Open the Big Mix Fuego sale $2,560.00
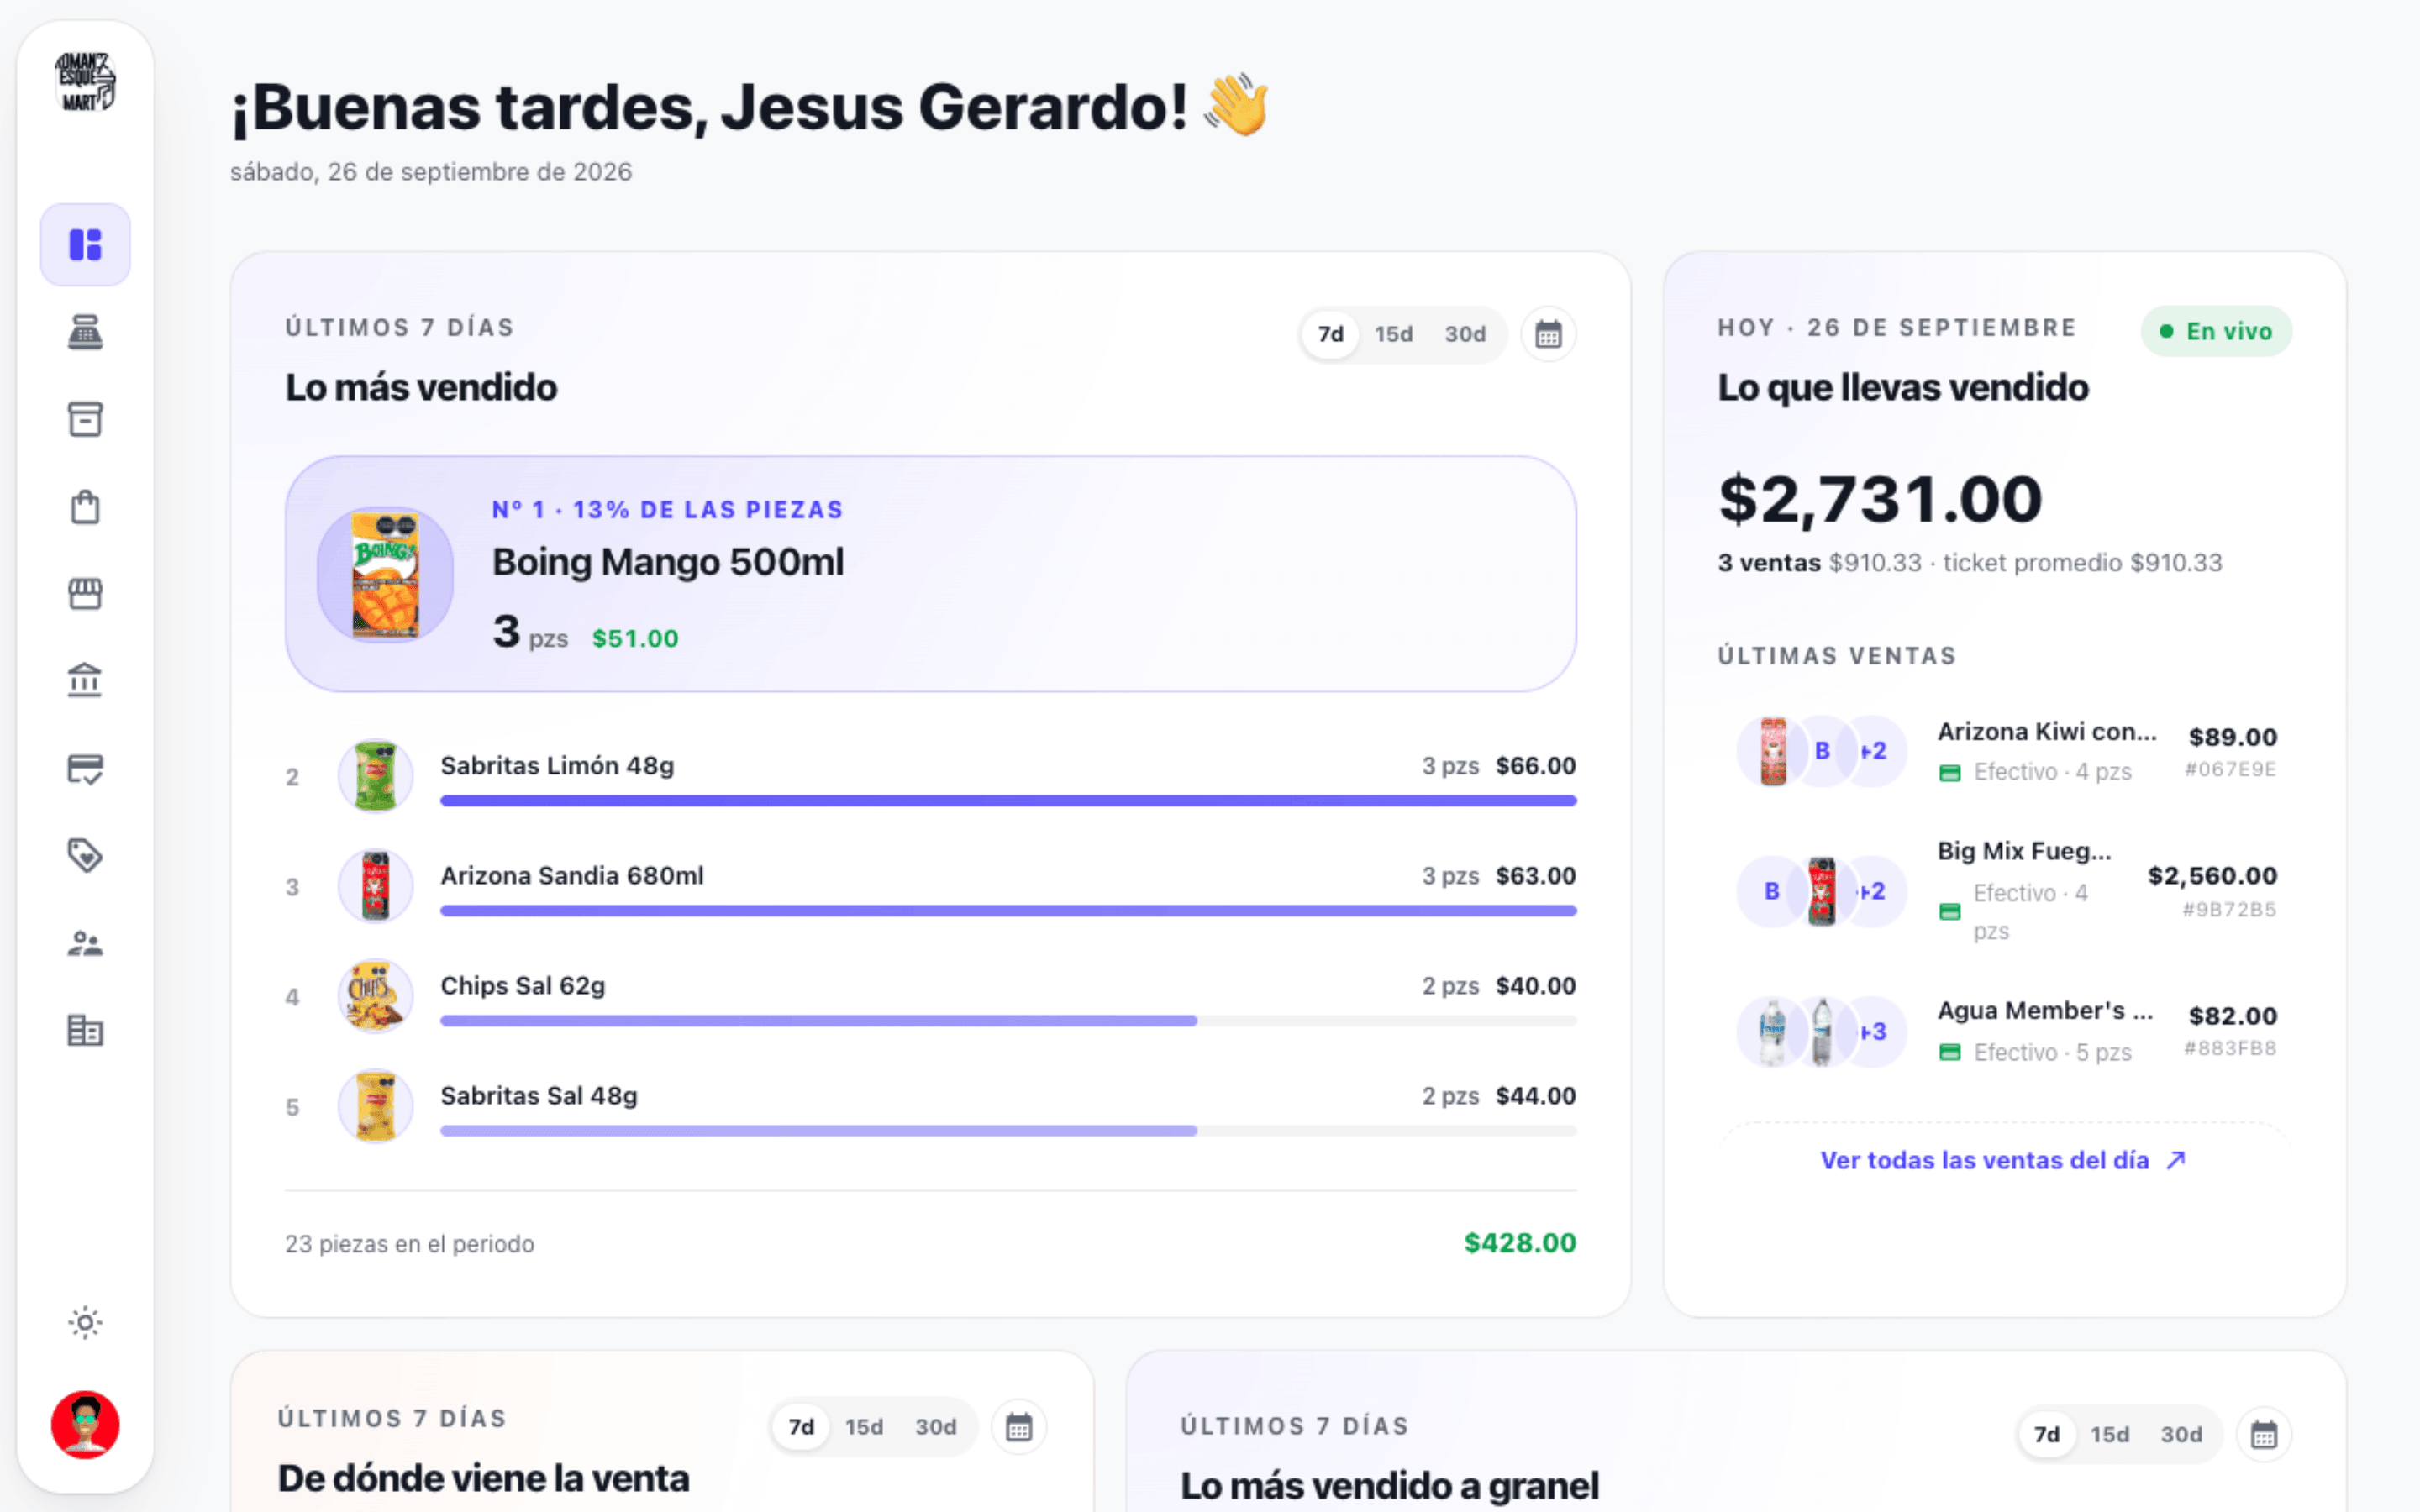2420x1512 pixels. (2005, 891)
